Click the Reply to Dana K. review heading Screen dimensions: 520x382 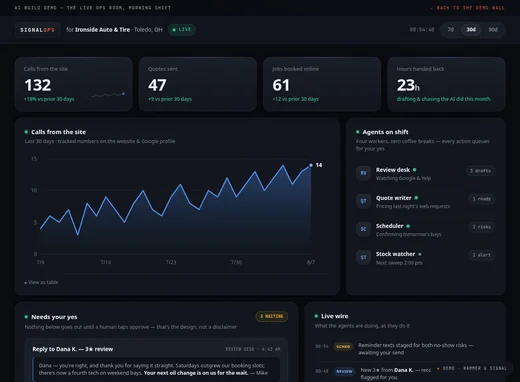coord(73,349)
